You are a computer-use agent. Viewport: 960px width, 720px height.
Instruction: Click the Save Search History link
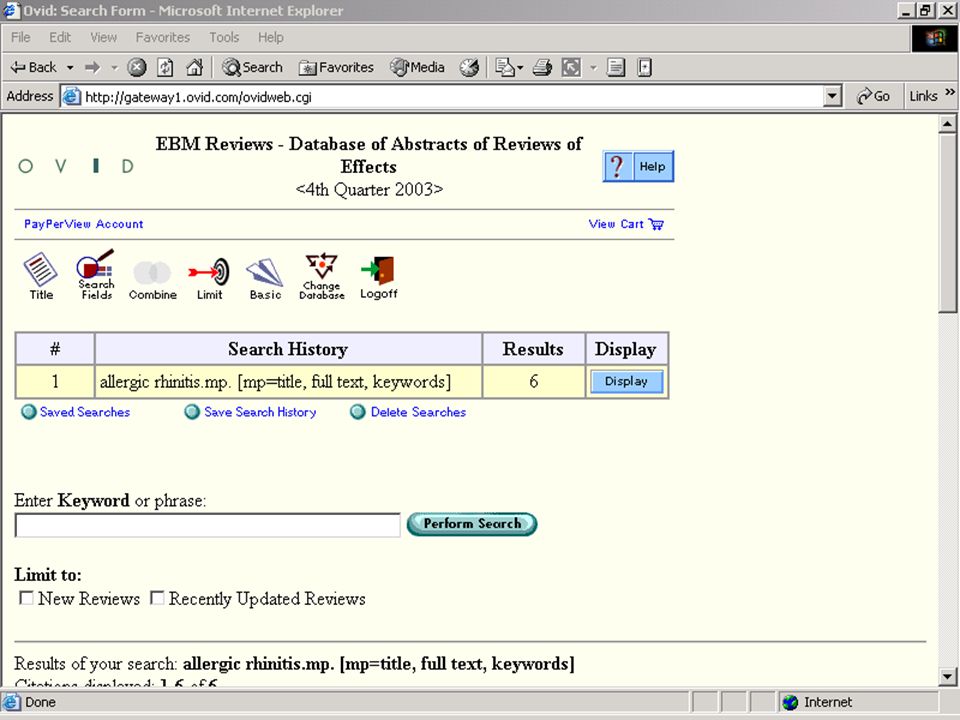[260, 412]
